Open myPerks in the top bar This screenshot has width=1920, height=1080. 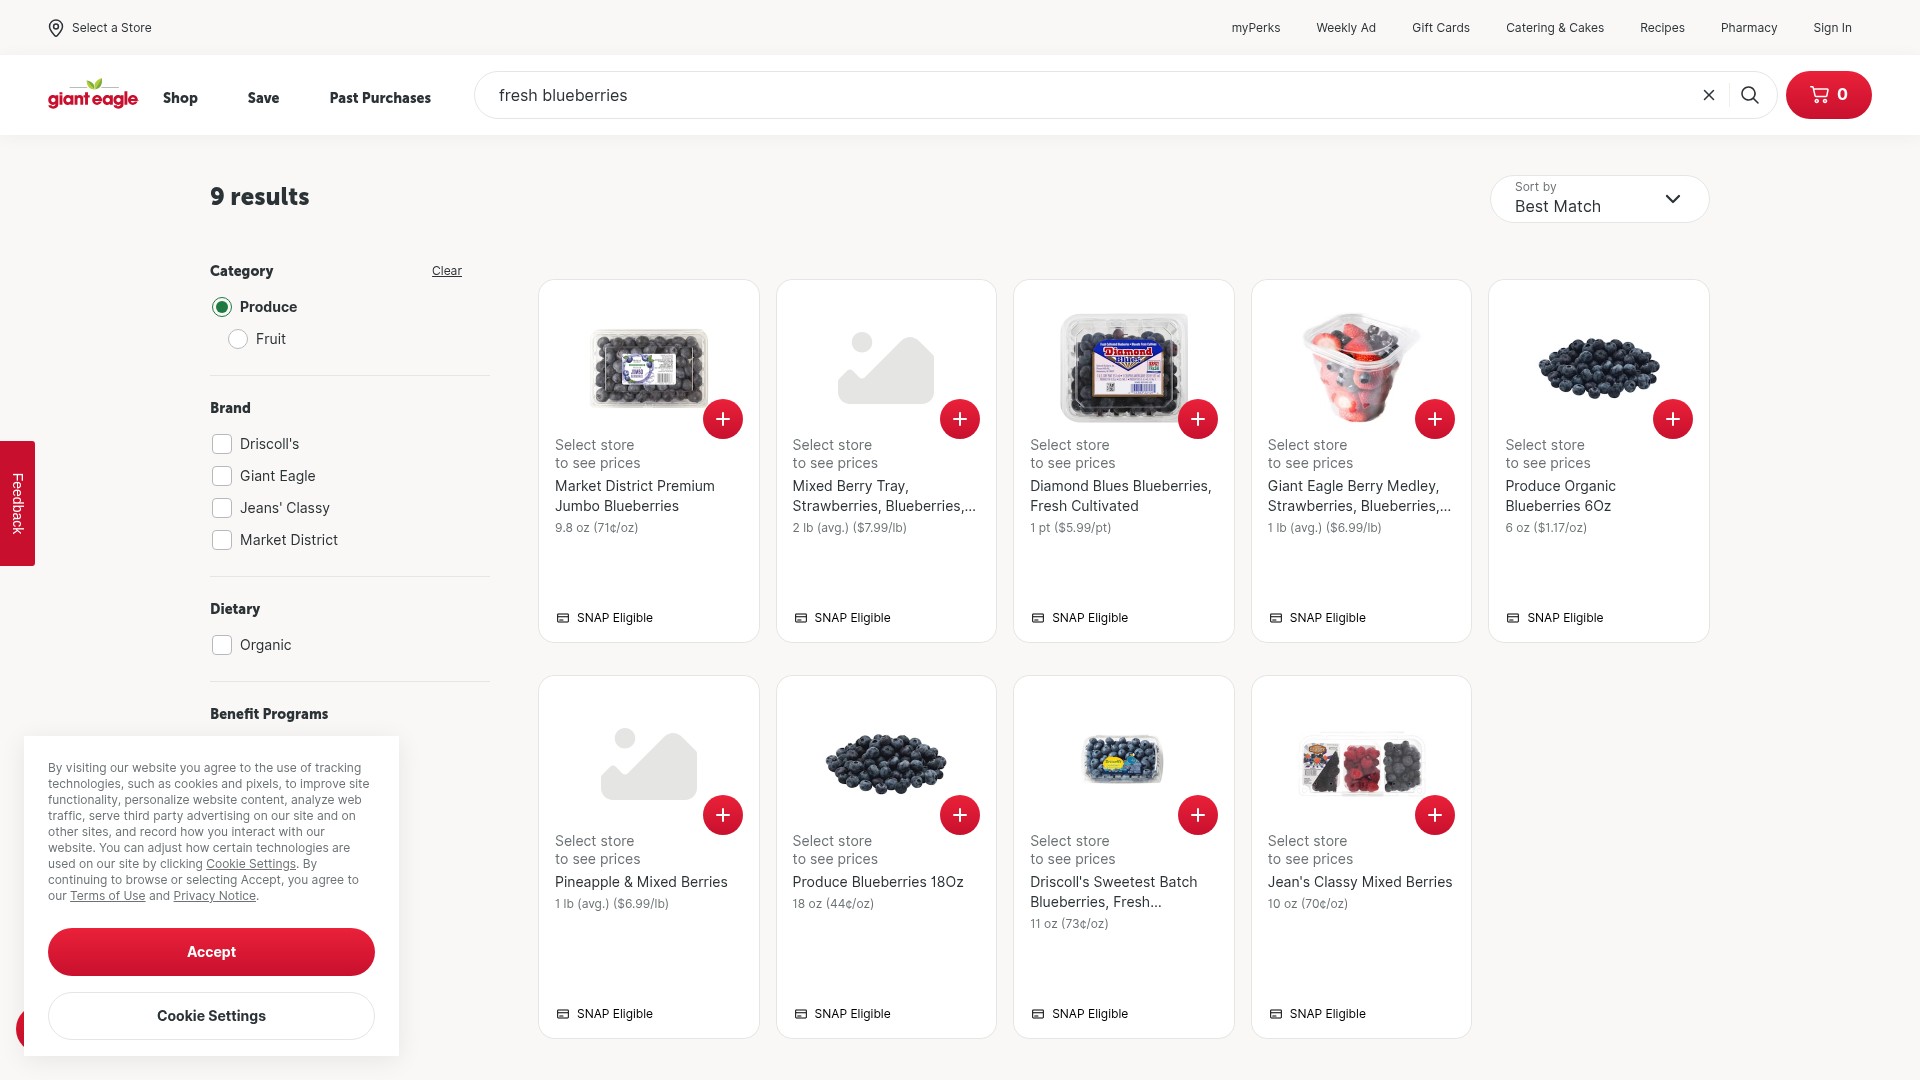pyautogui.click(x=1255, y=28)
